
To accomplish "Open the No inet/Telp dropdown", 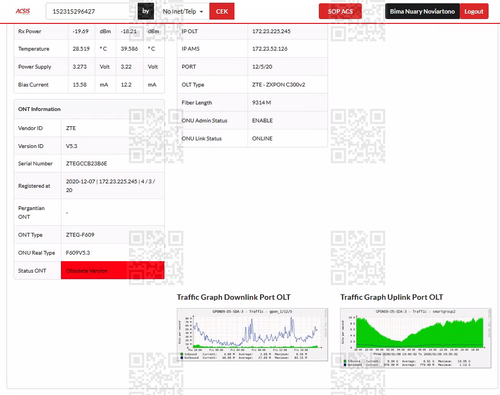I will coord(182,11).
